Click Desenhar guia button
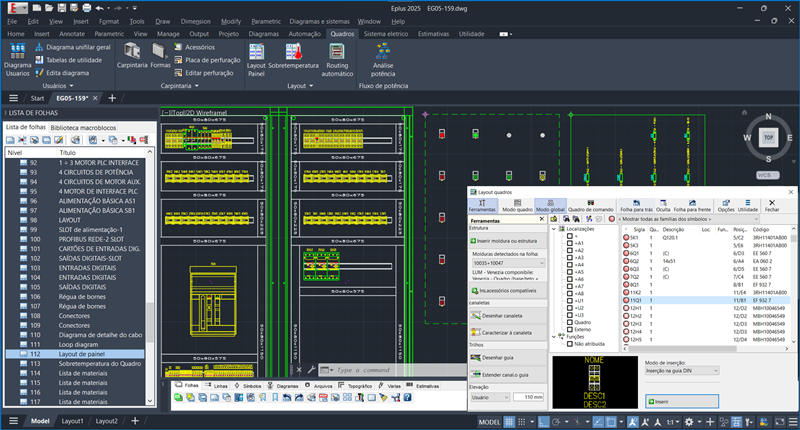Screen dimensions: 800x430 click(x=507, y=358)
